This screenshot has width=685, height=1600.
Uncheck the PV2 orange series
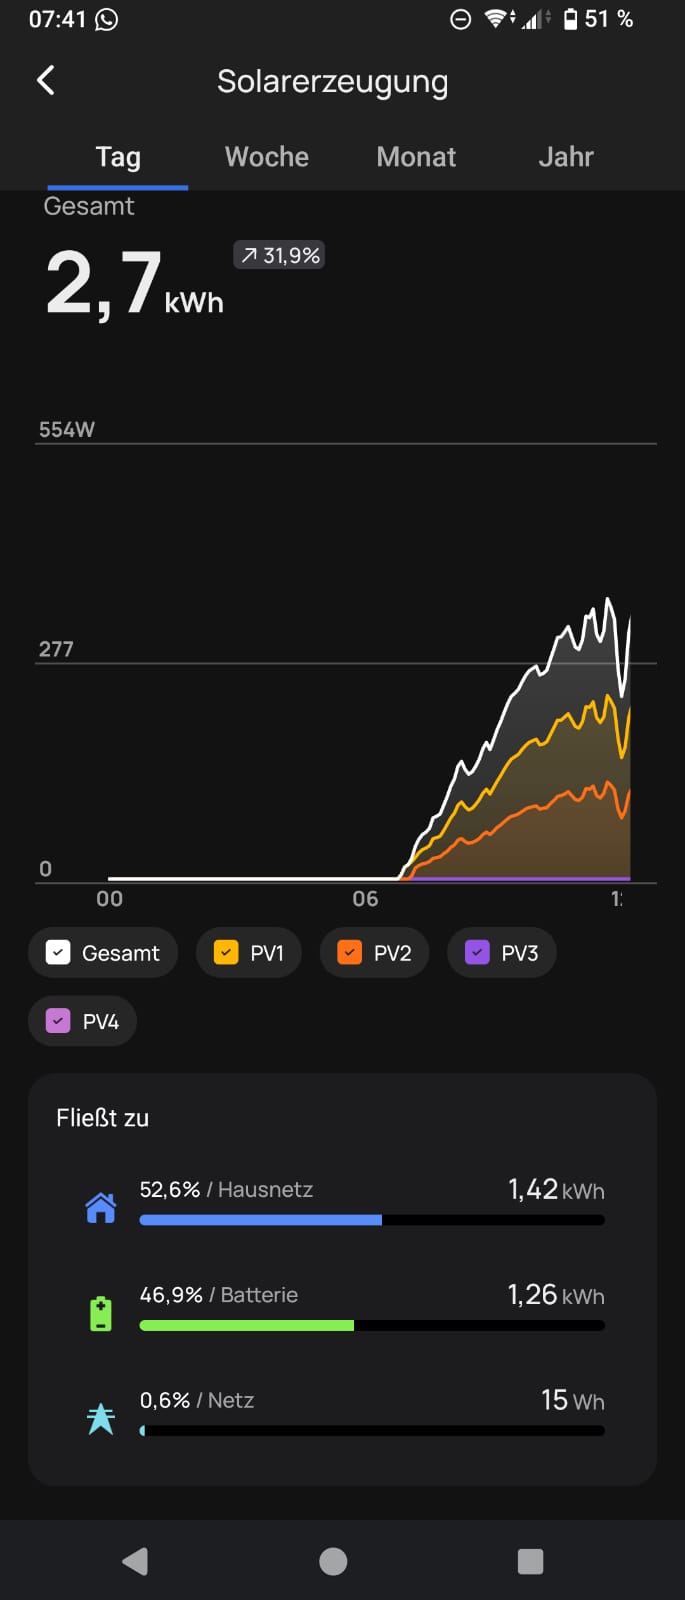[x=350, y=952]
